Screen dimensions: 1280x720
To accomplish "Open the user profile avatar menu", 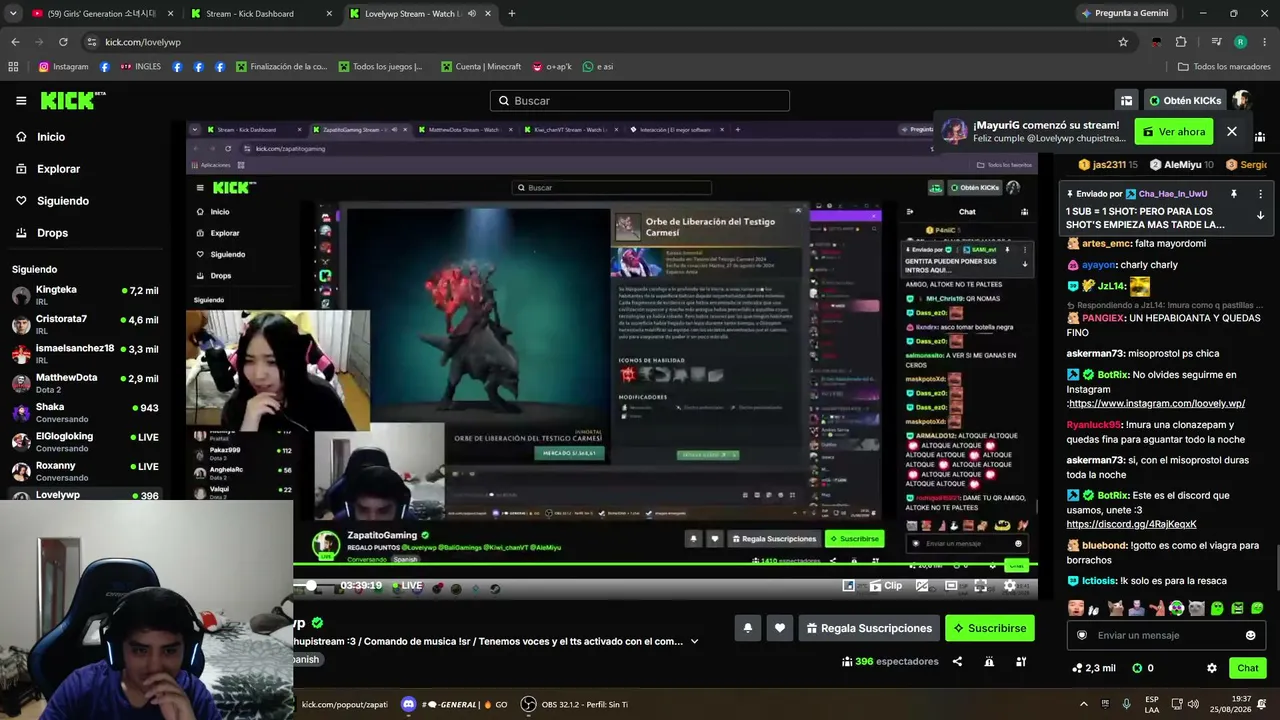I will (1242, 101).
